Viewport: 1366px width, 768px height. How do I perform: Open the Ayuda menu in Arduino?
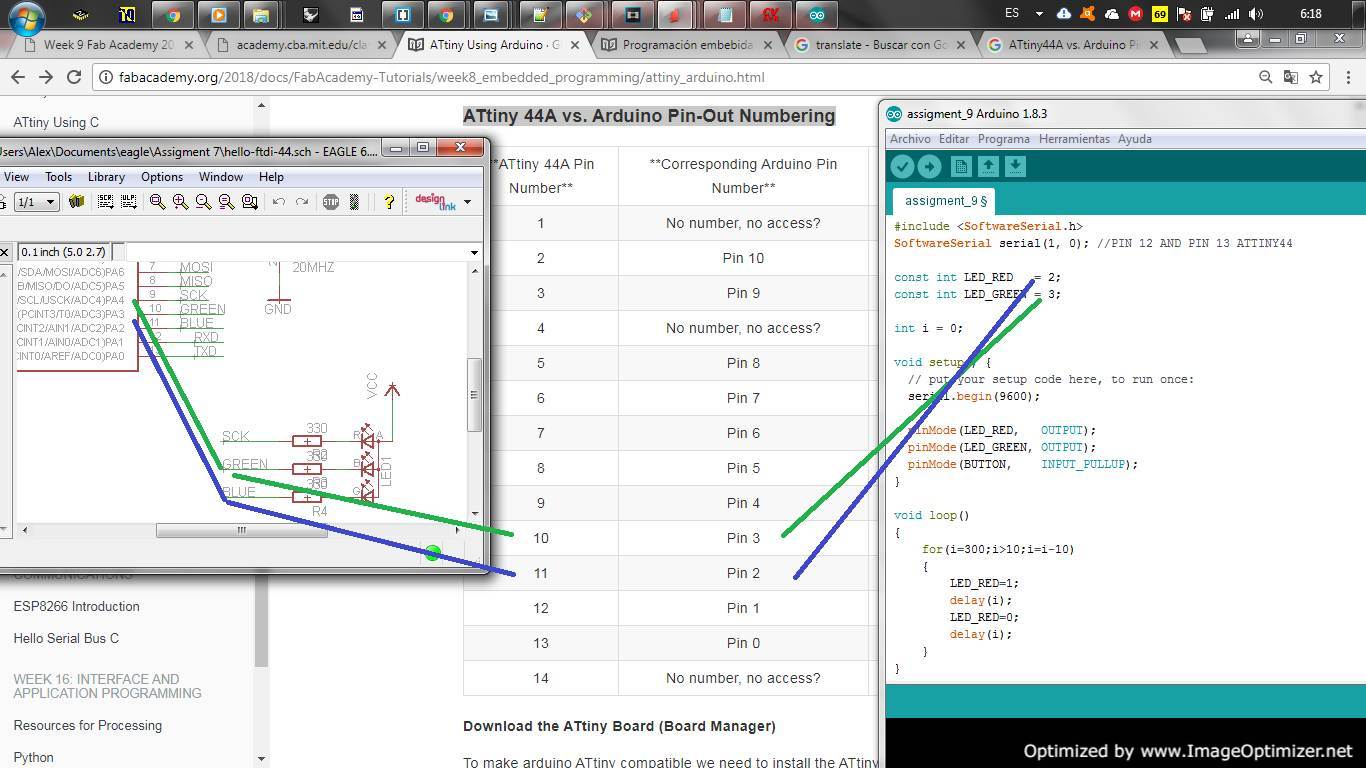click(x=1134, y=139)
